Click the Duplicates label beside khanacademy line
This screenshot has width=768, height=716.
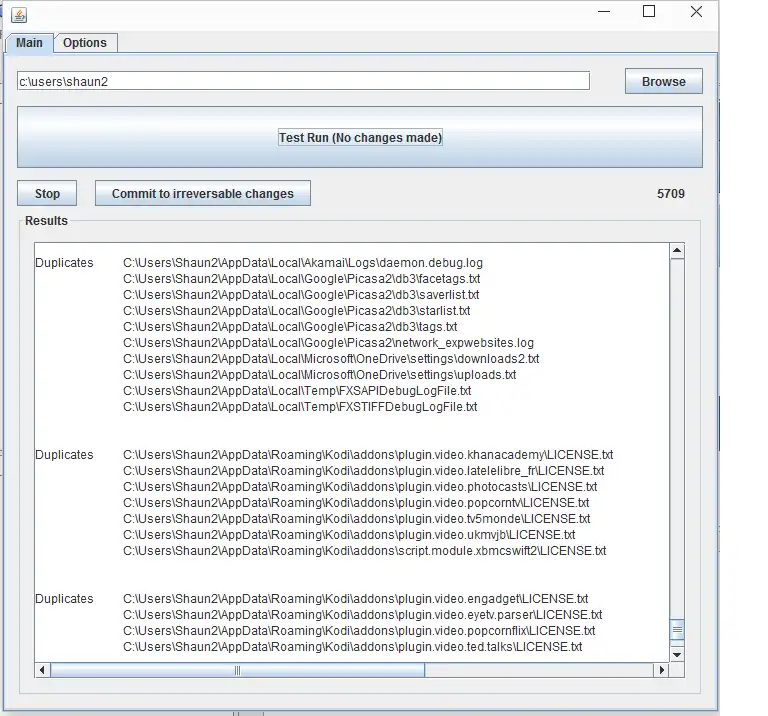click(64, 455)
